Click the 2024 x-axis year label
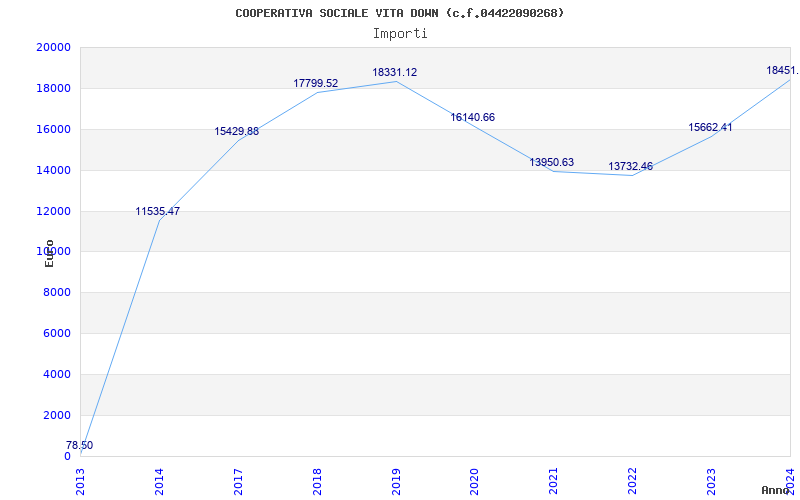This screenshot has width=800, height=500. (x=790, y=481)
